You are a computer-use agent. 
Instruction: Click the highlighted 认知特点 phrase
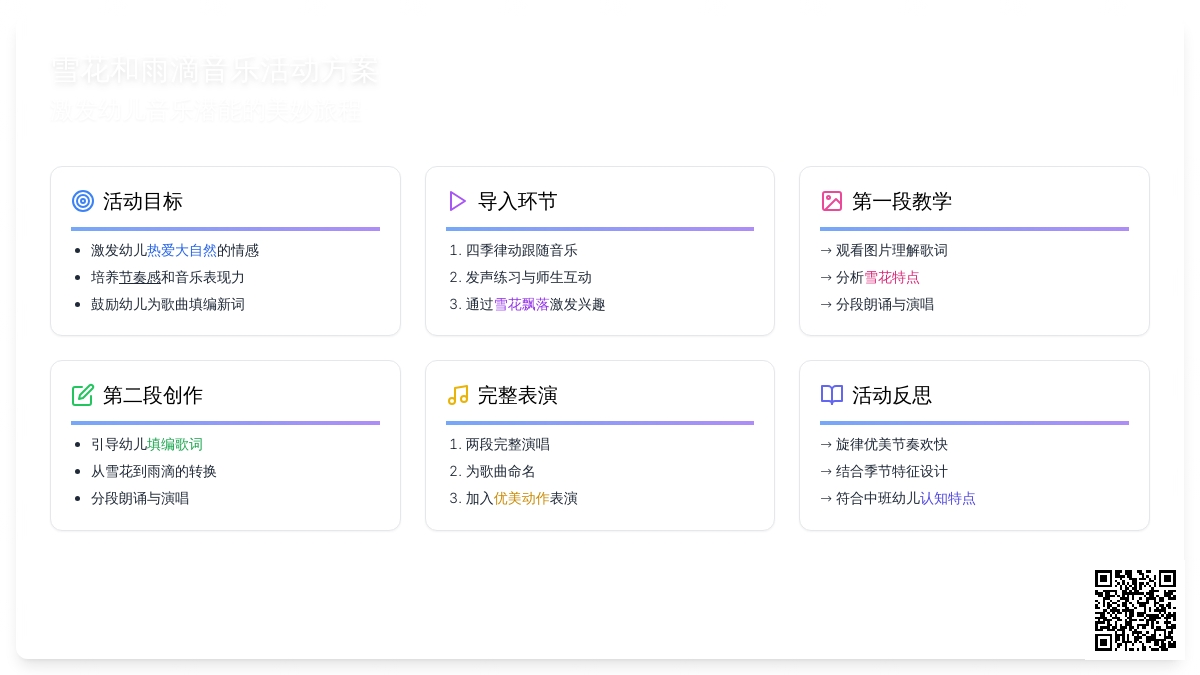tap(948, 498)
